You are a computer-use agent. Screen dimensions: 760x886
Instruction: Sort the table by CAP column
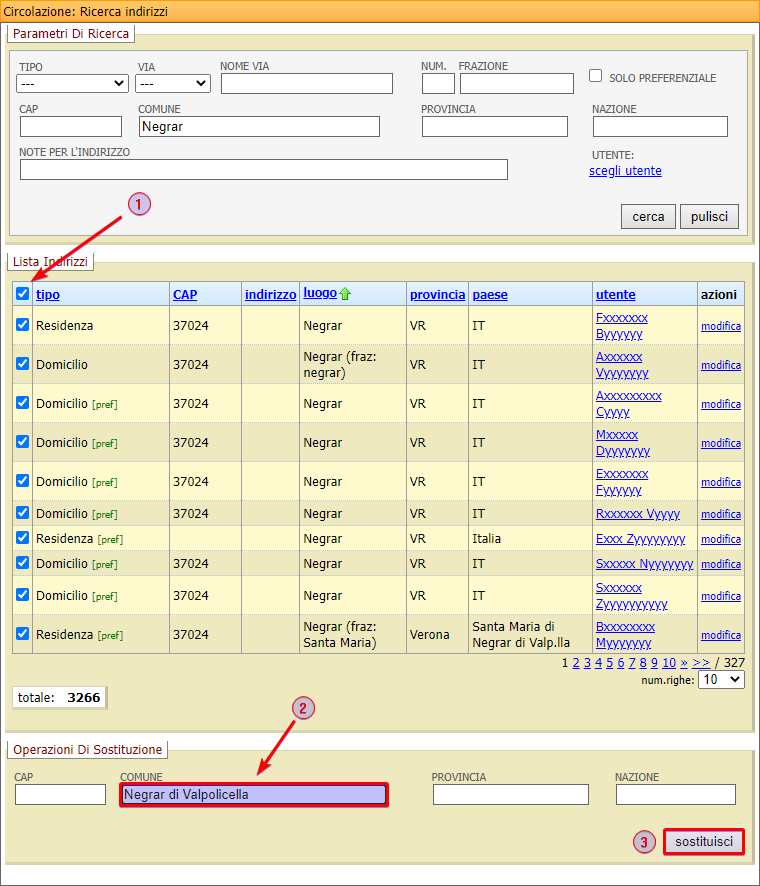(x=185, y=295)
